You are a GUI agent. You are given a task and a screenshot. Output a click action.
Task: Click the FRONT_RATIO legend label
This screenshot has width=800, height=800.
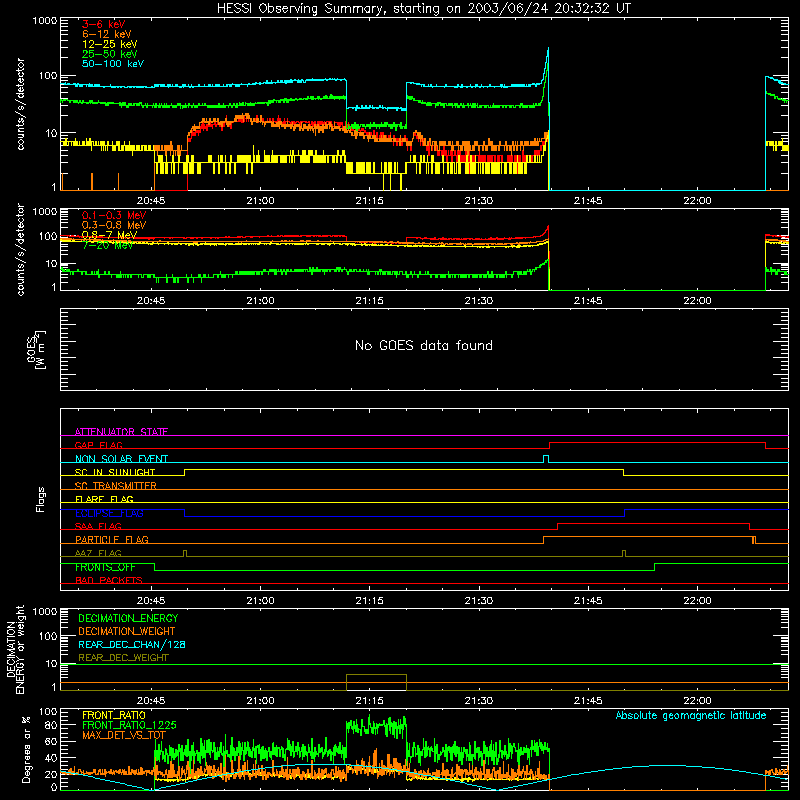coord(113,715)
